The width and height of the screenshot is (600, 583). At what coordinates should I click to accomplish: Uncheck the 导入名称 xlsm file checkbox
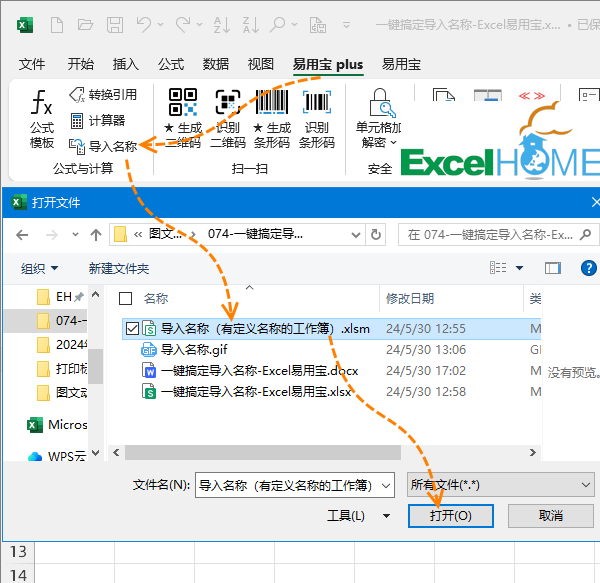point(132,329)
